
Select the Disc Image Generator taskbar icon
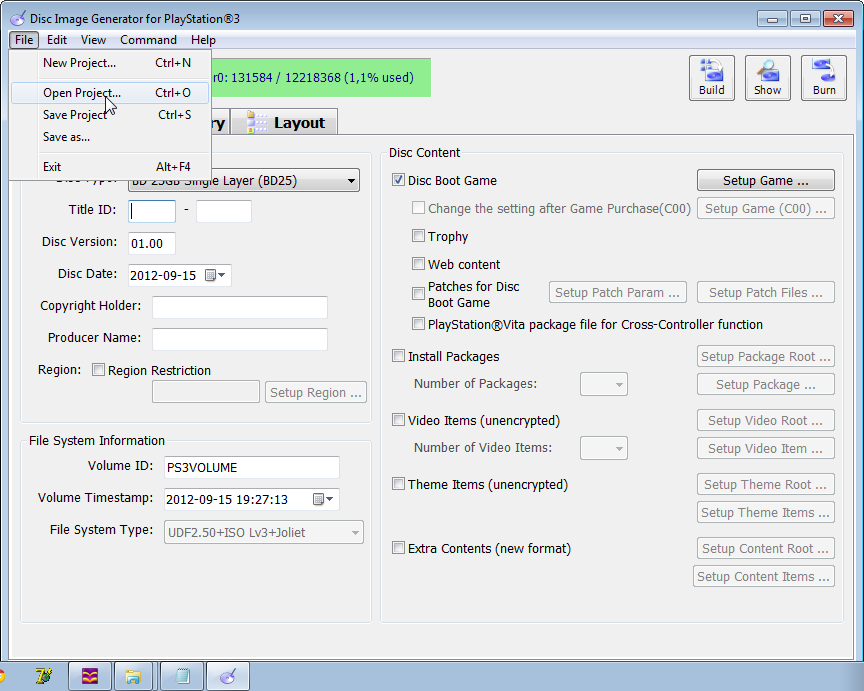228,676
